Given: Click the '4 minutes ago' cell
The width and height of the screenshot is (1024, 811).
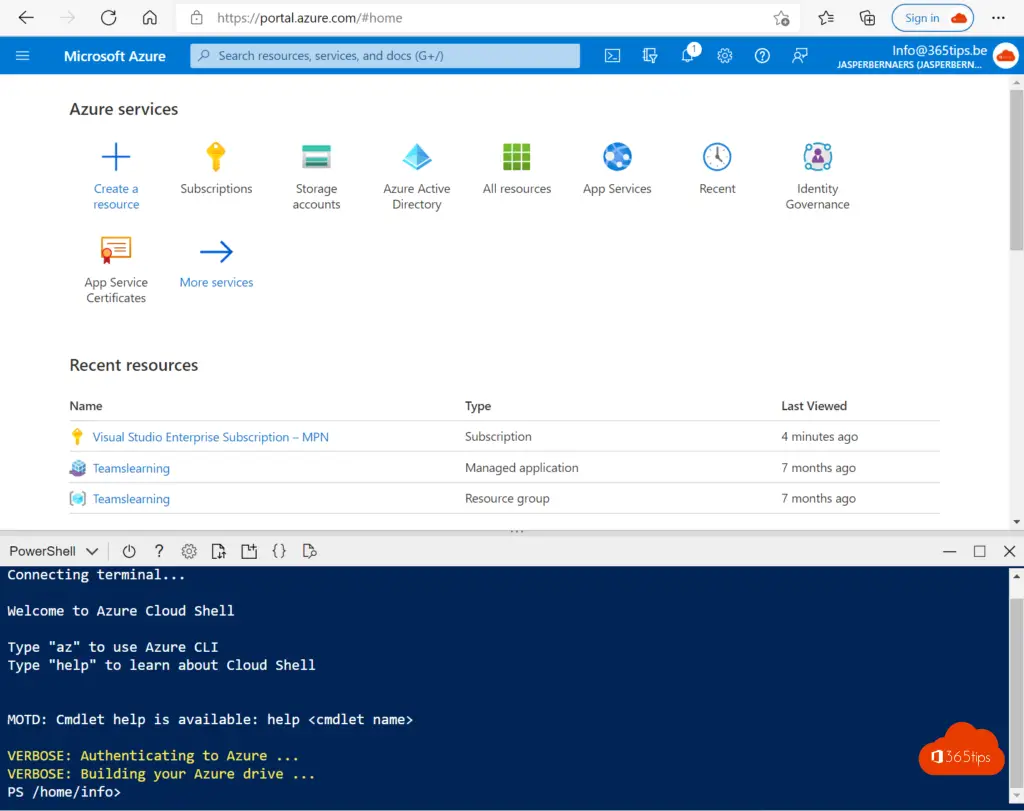Looking at the screenshot, I should pos(819,437).
